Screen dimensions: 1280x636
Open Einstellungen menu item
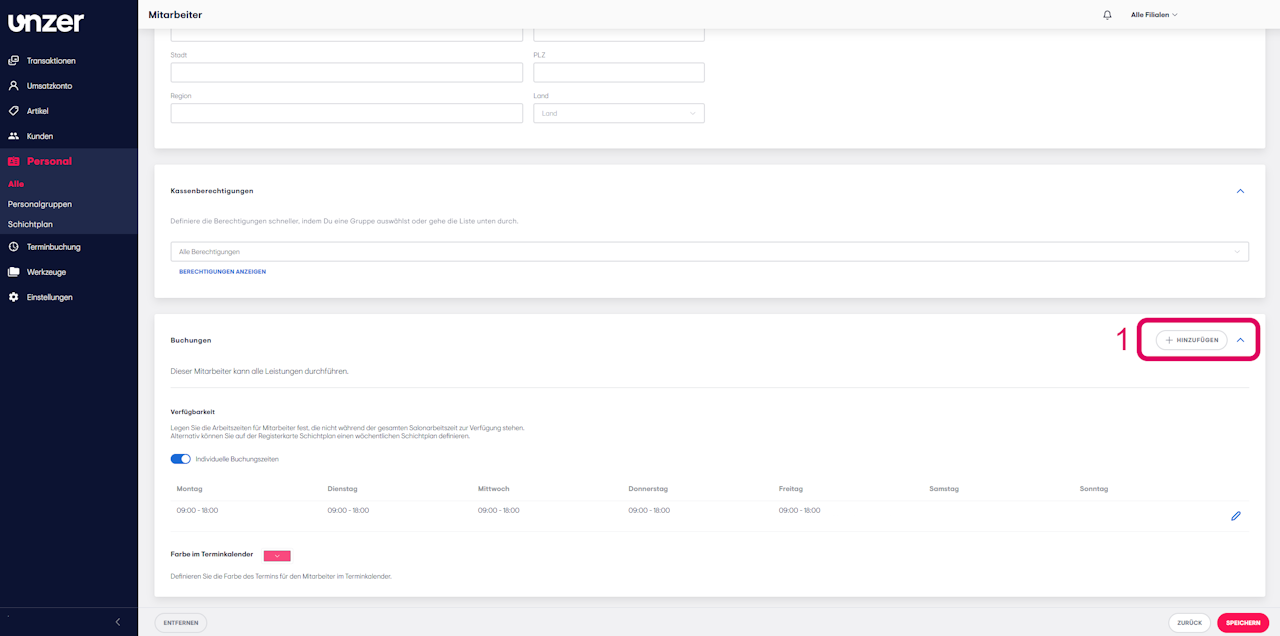(x=50, y=297)
